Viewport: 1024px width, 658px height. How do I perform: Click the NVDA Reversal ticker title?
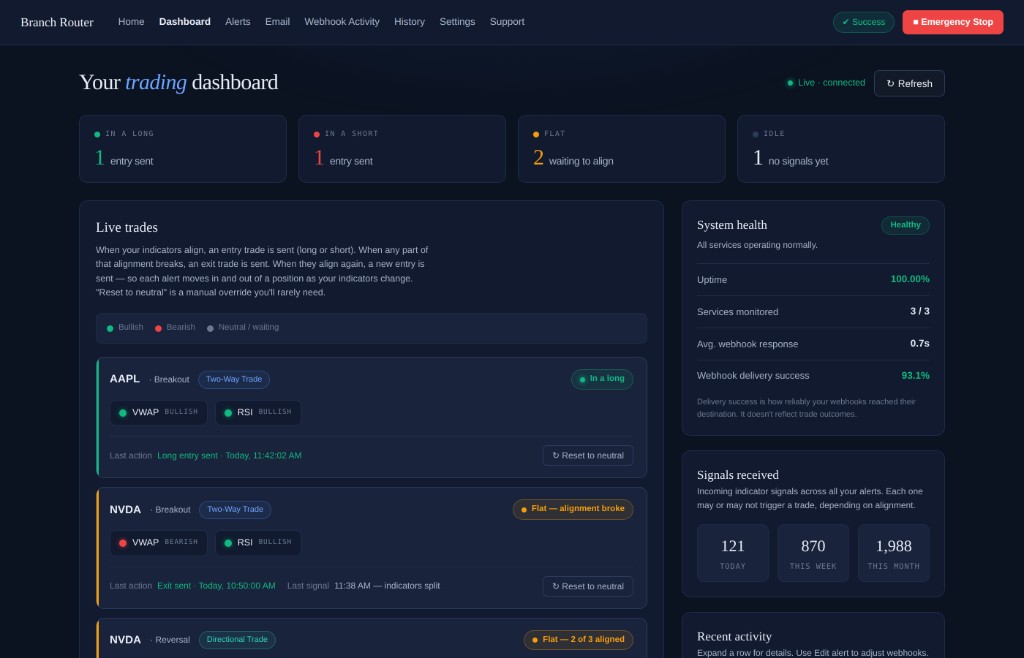point(125,640)
